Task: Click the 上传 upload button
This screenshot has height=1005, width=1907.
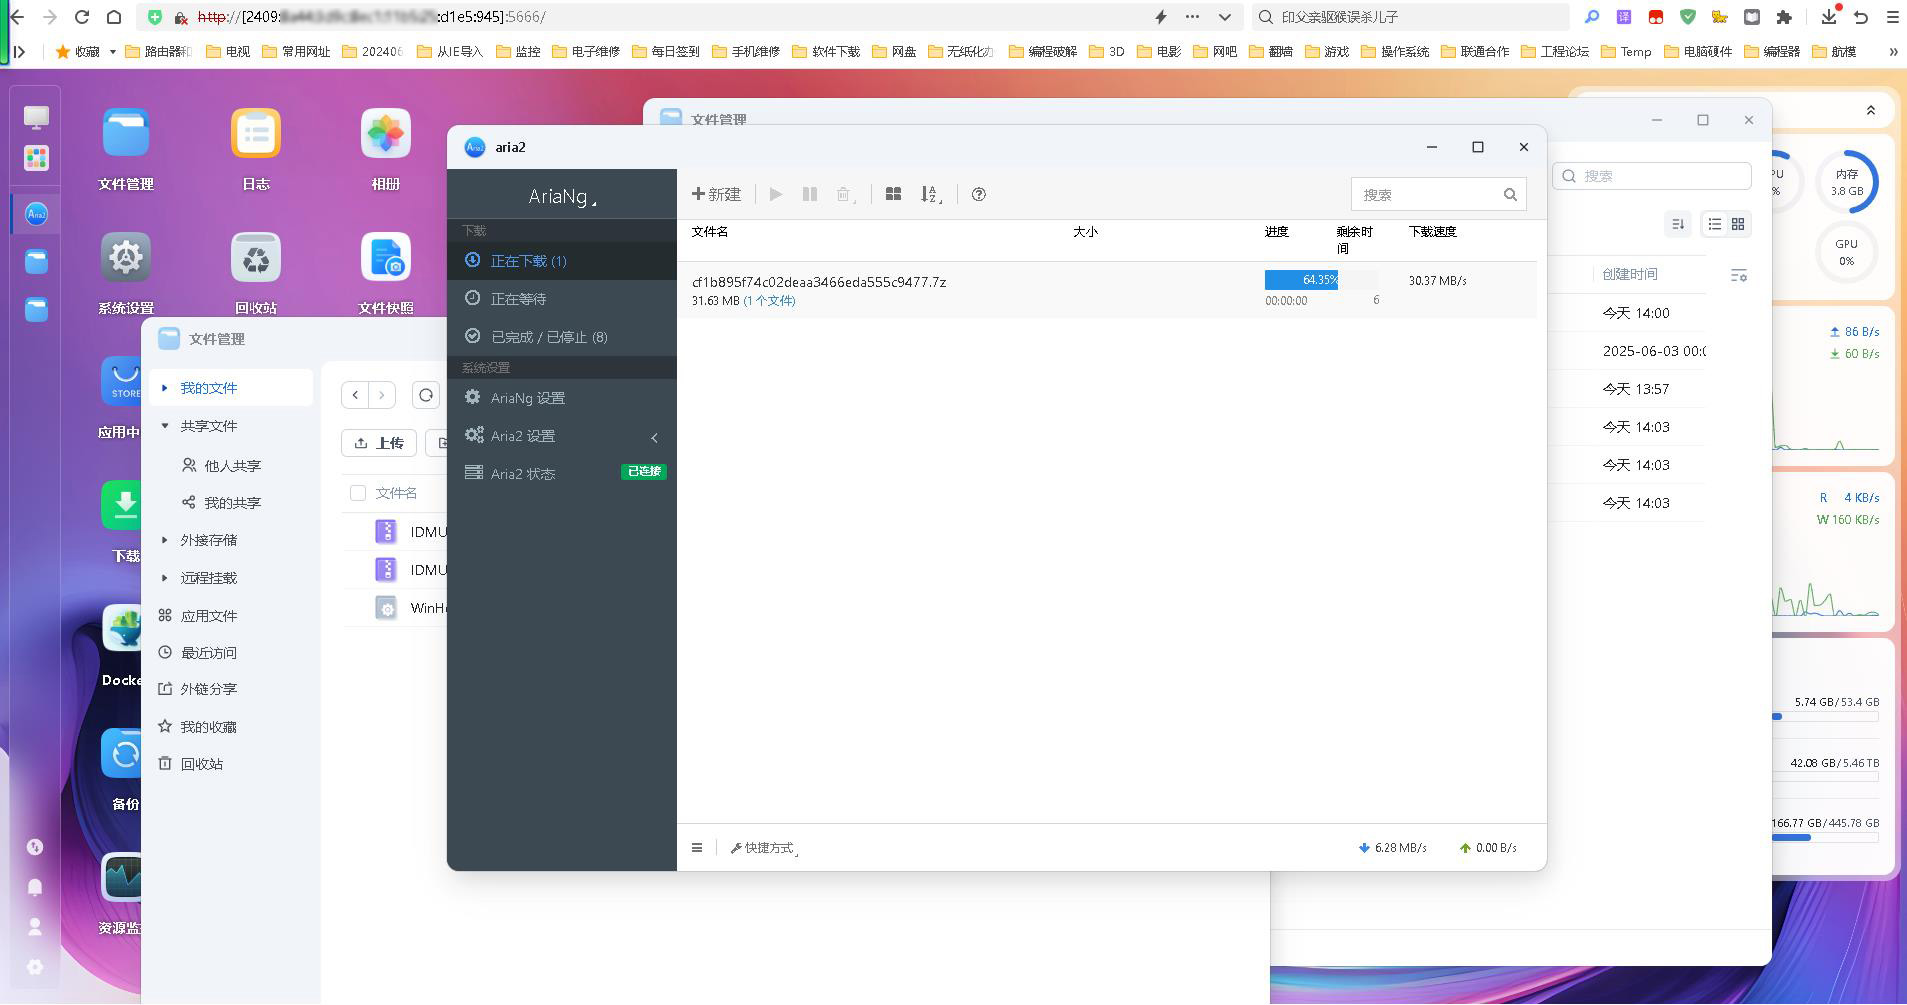Action: coord(379,443)
